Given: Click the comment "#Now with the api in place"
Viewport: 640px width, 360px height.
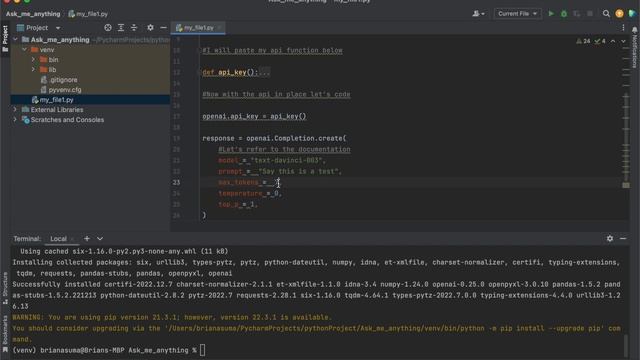Looking at the screenshot, I should (276, 94).
